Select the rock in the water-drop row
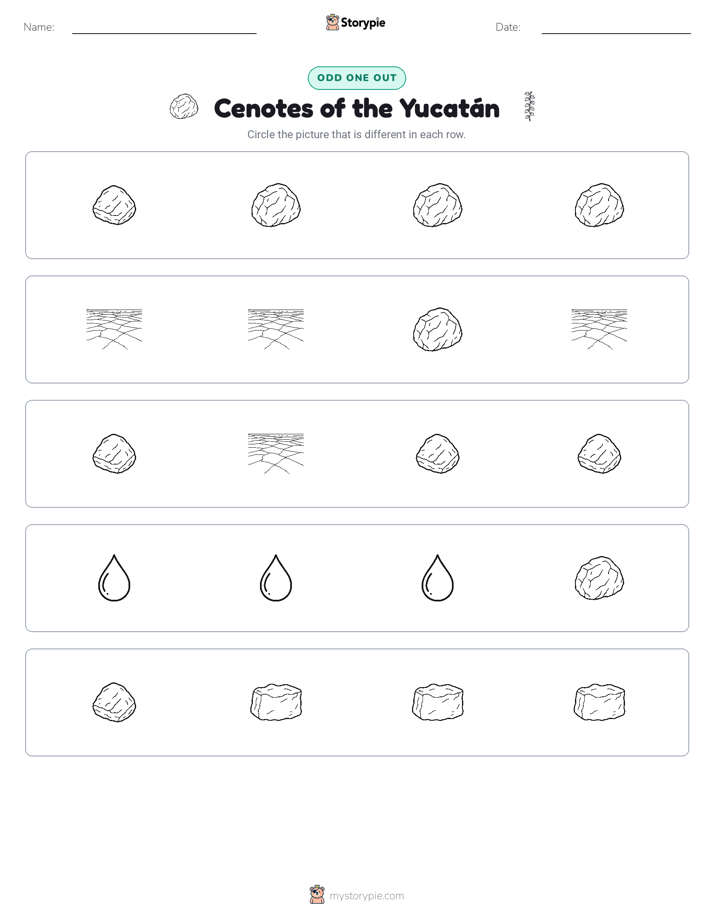The width and height of the screenshot is (714, 924). pyautogui.click(x=599, y=578)
